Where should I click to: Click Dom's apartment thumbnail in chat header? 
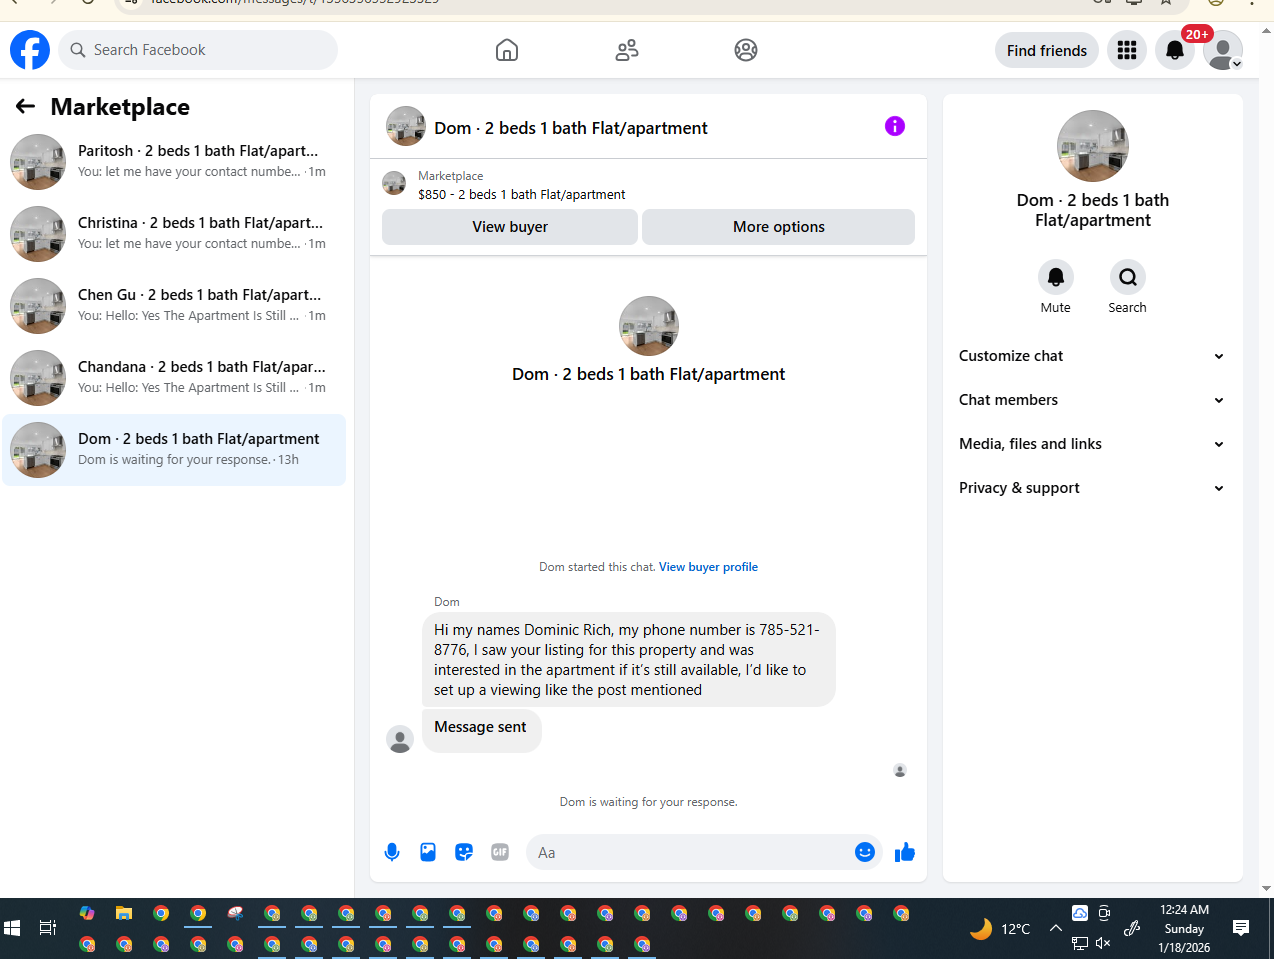[406, 127]
